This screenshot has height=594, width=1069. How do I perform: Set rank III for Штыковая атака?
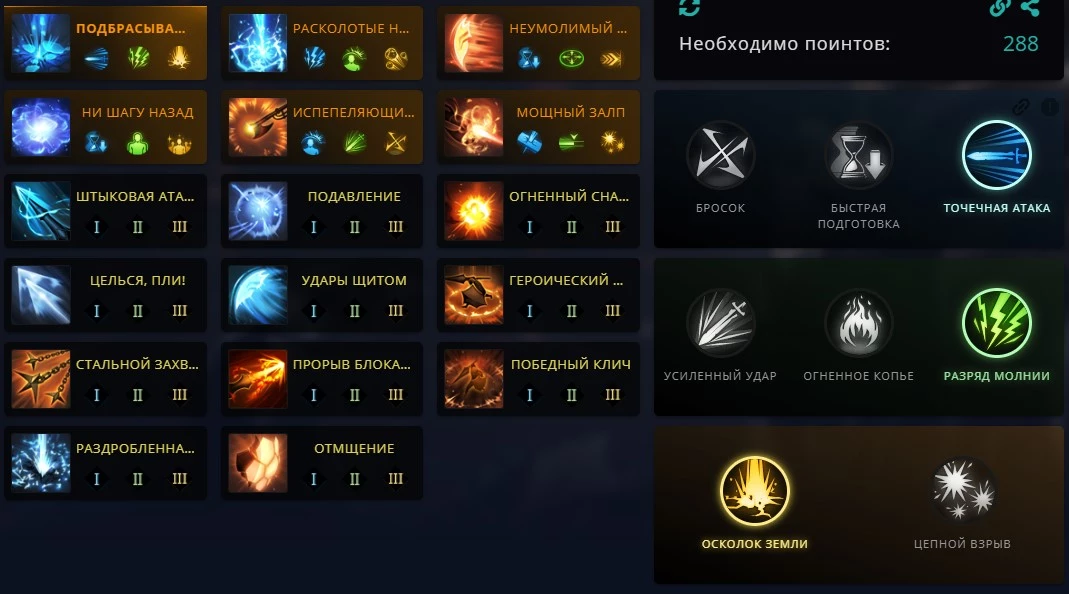179,227
